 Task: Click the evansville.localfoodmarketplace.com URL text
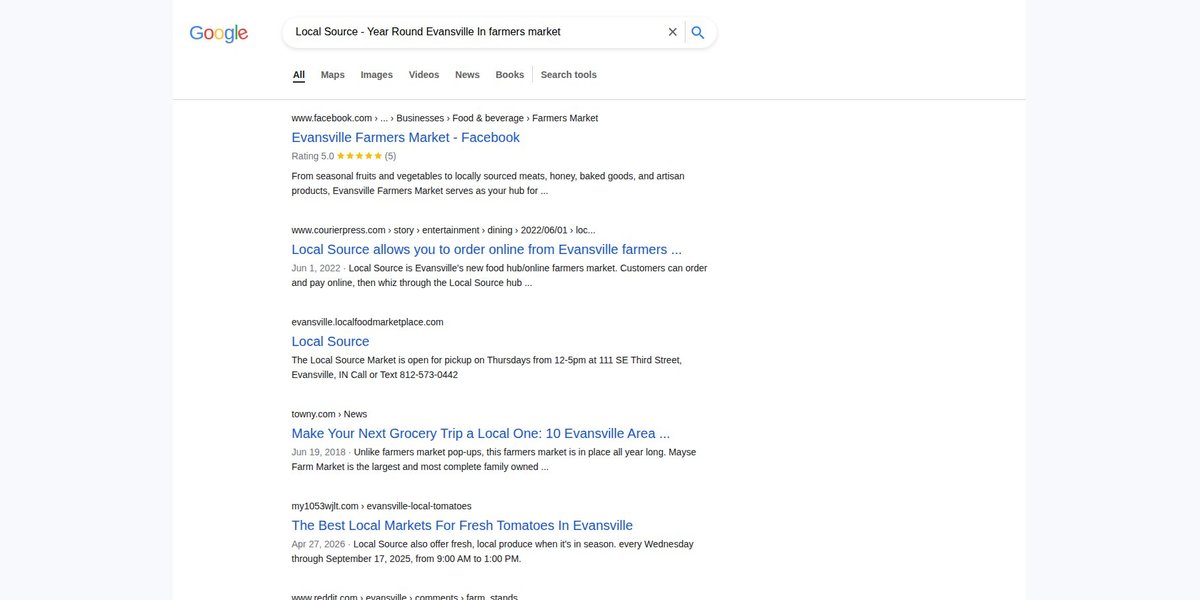(368, 322)
